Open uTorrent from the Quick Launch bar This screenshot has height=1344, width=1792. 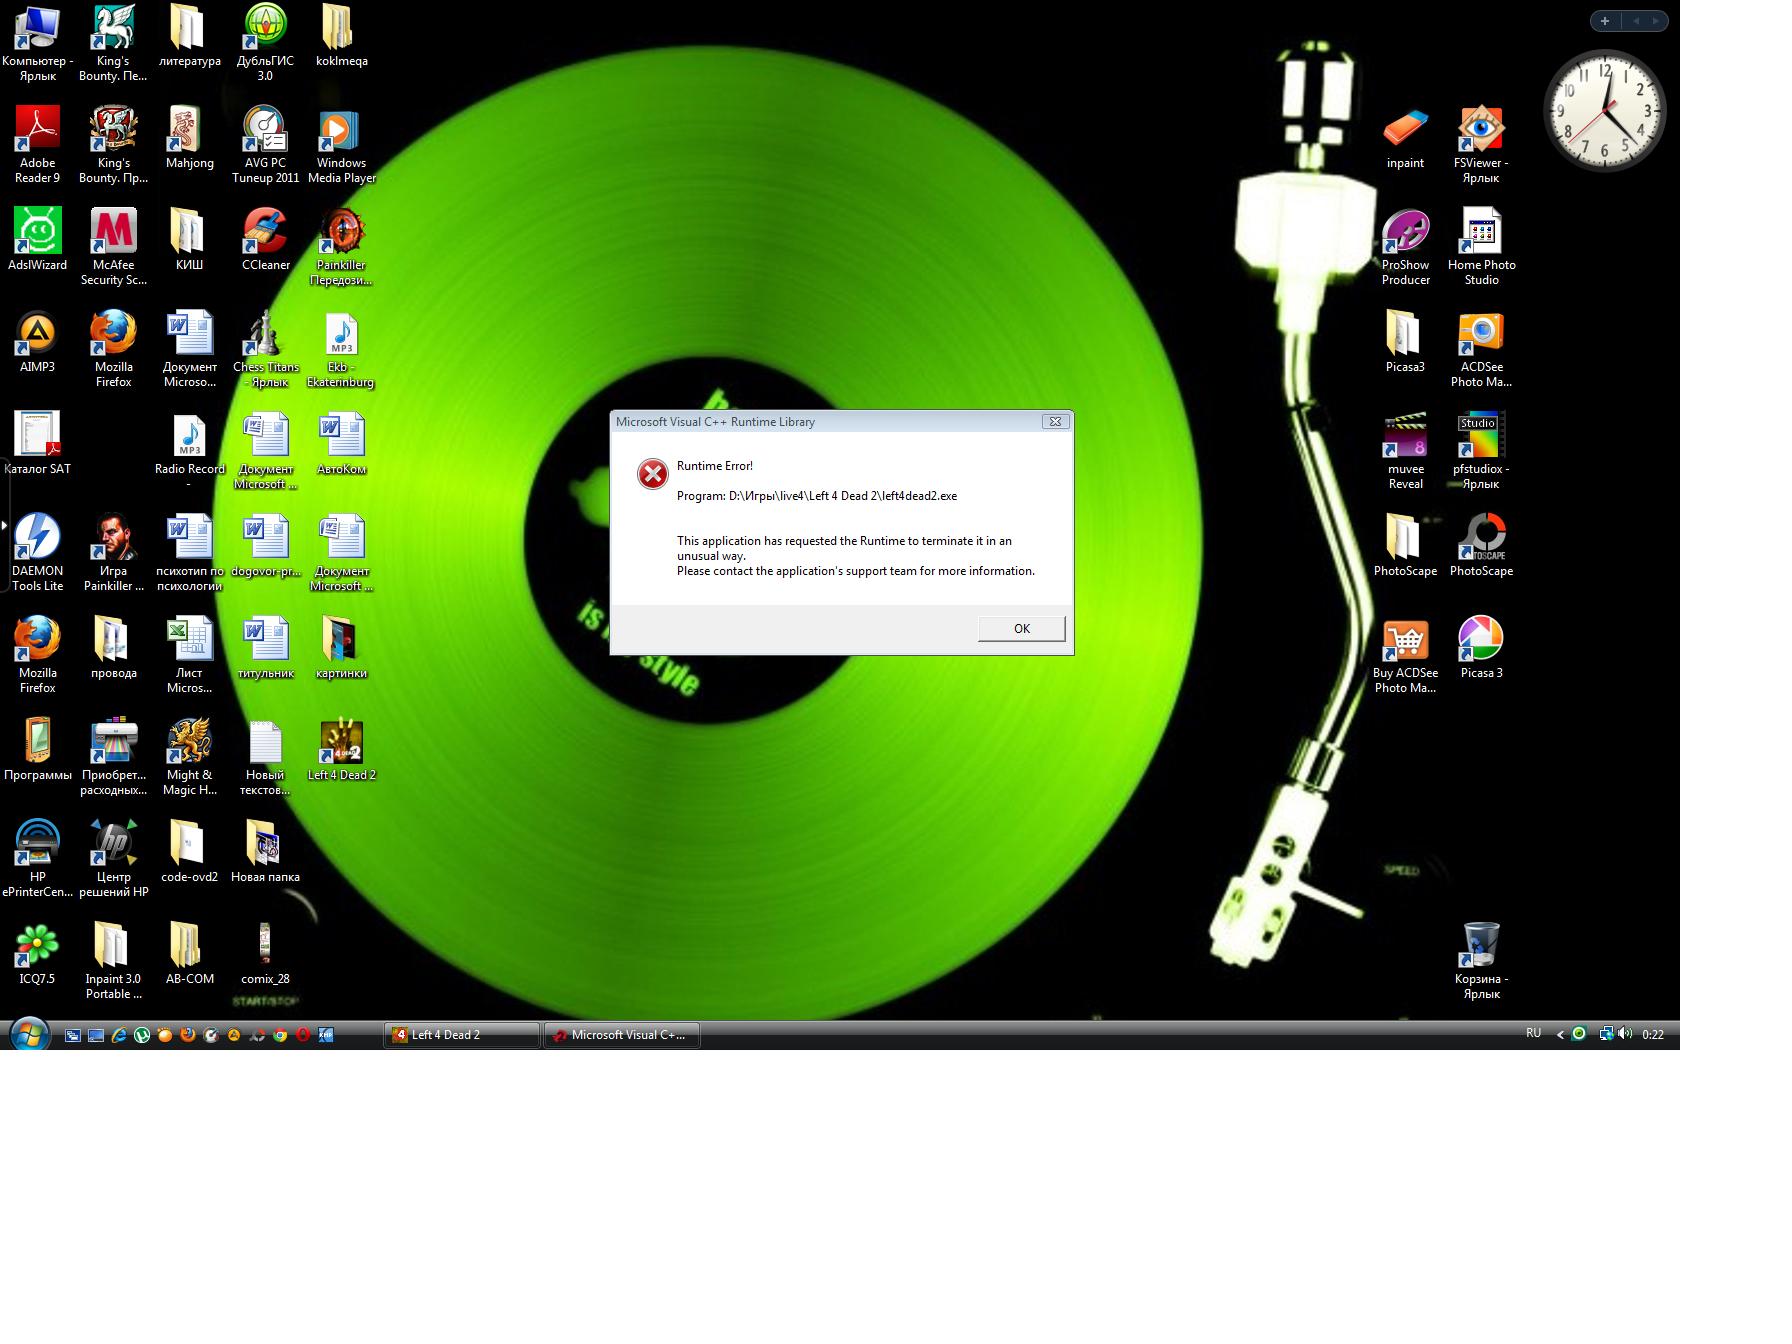(x=142, y=1036)
